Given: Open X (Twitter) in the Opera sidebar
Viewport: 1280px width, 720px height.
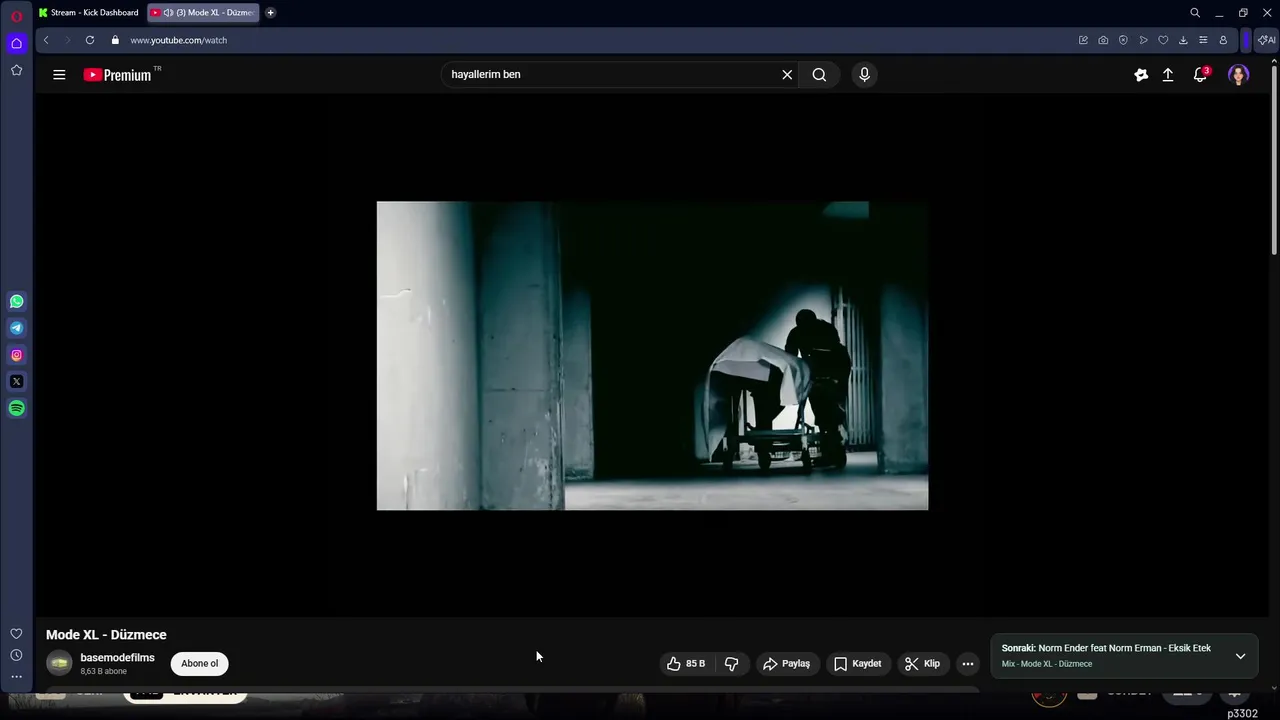Looking at the screenshot, I should pos(16,381).
